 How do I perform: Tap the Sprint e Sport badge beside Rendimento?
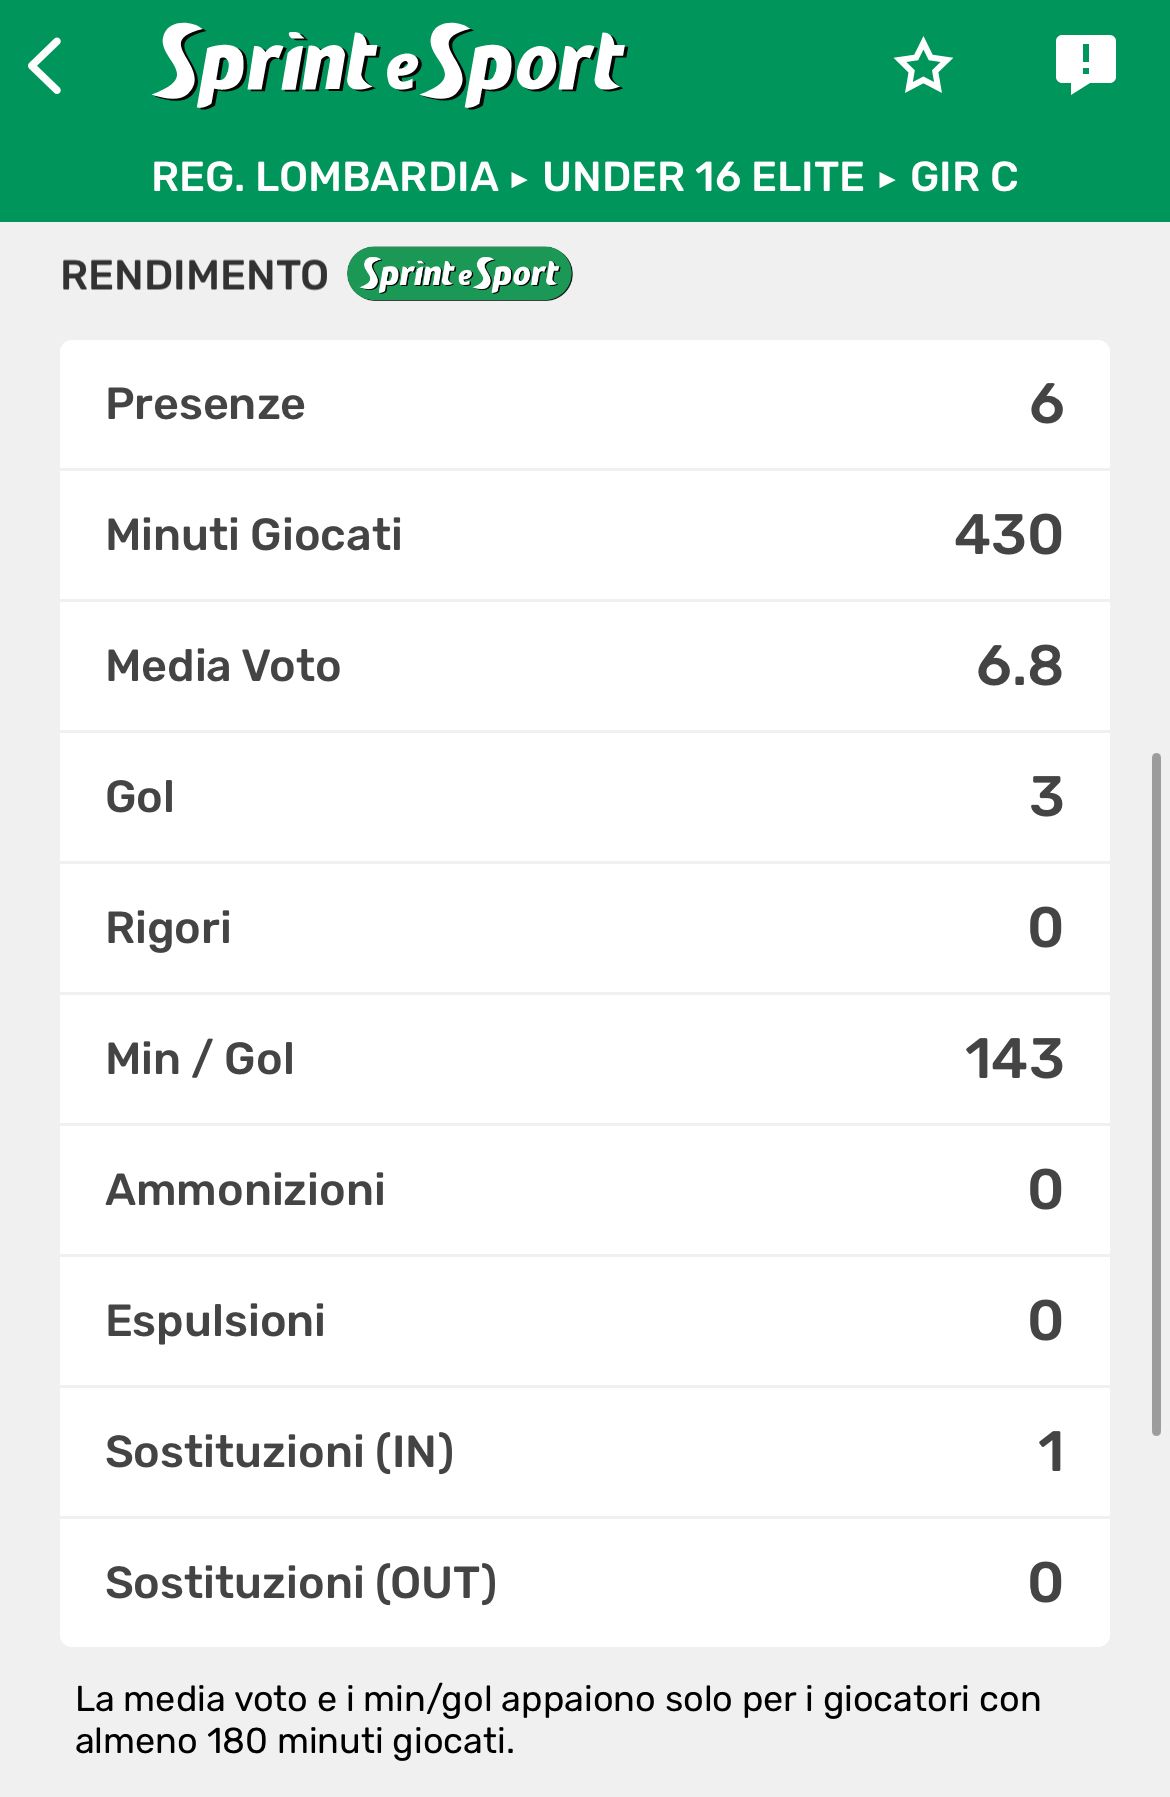pyautogui.click(x=460, y=274)
